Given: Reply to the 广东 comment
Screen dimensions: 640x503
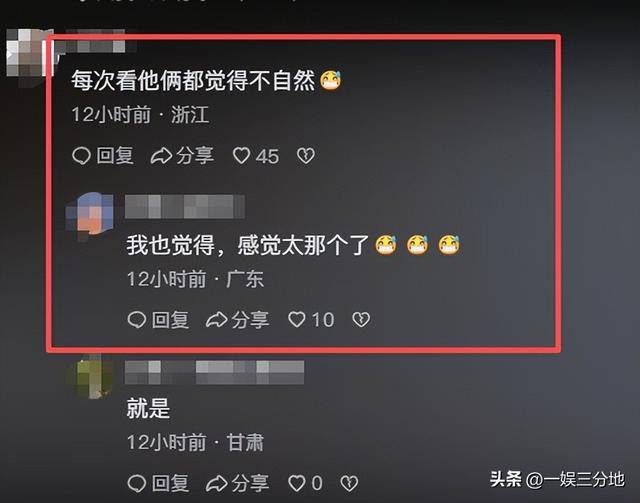Looking at the screenshot, I should coord(158,320).
